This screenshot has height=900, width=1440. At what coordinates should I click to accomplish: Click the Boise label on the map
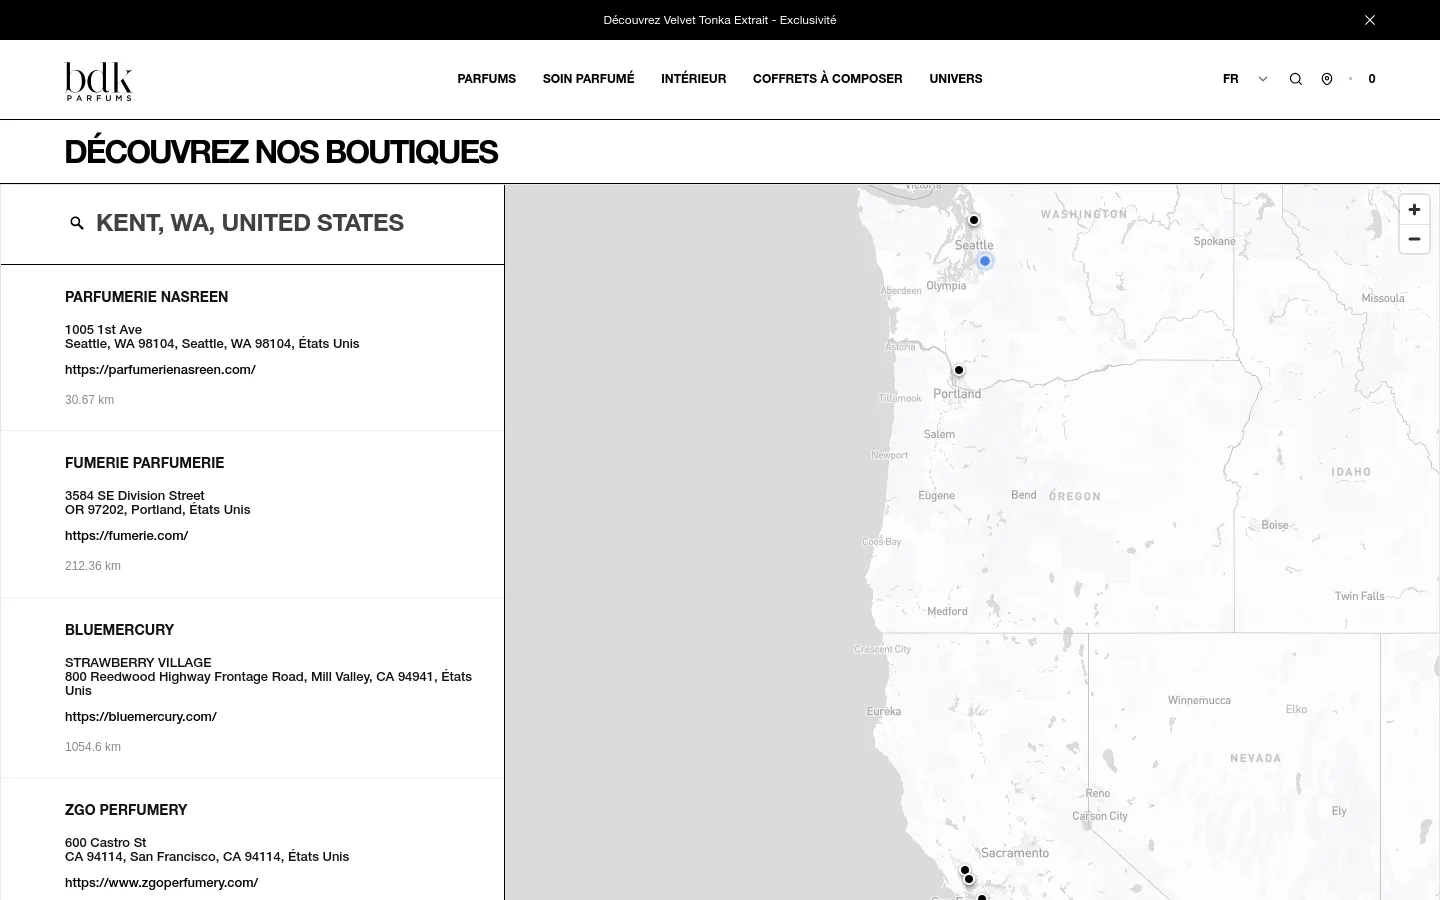(x=1275, y=525)
